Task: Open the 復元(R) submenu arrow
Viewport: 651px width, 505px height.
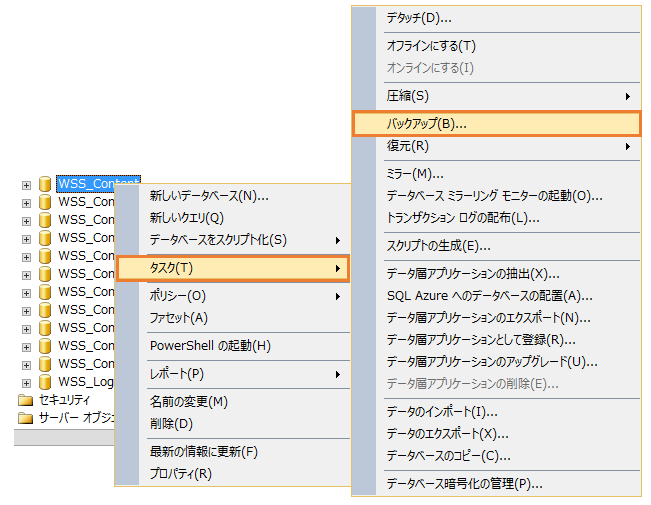Action: pyautogui.click(x=628, y=146)
